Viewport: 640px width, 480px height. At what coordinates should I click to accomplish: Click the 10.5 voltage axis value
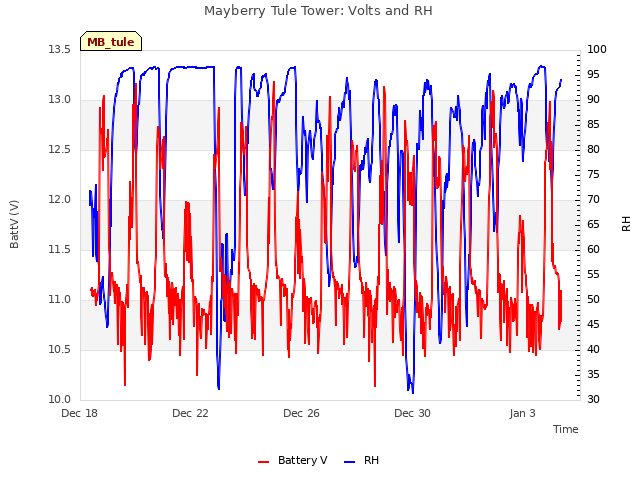tap(60, 349)
